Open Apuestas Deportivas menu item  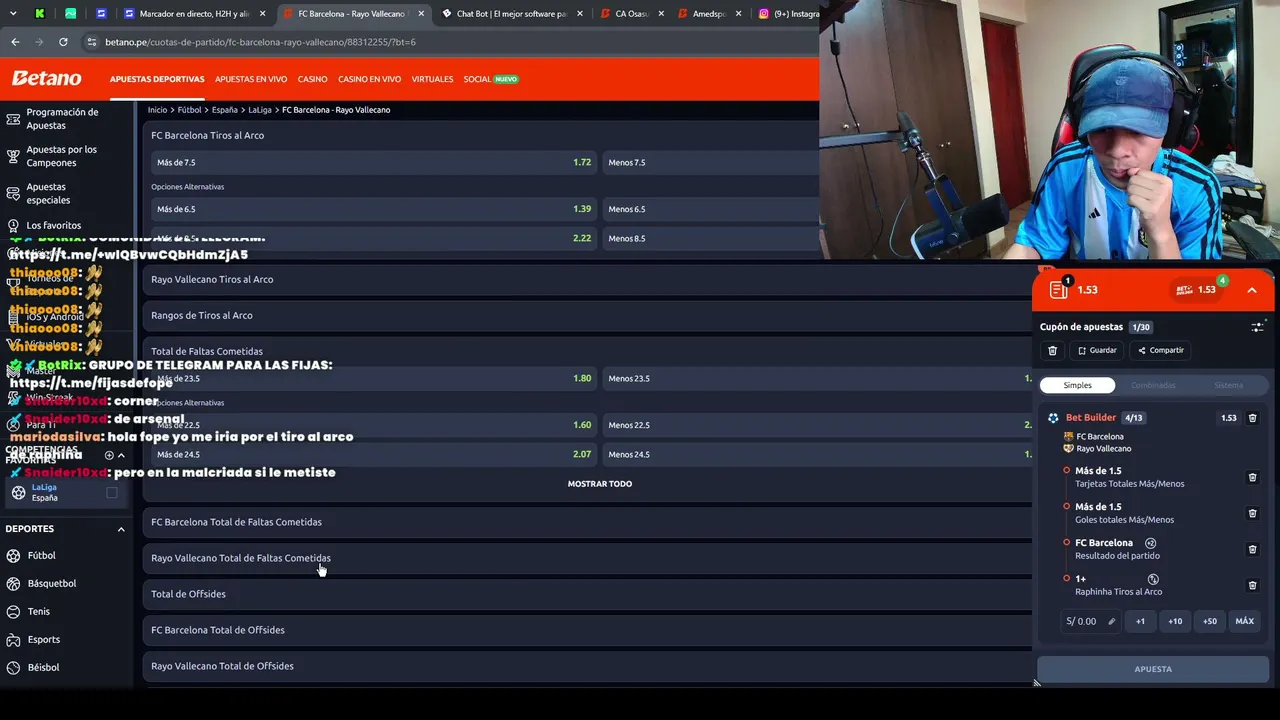tap(157, 79)
